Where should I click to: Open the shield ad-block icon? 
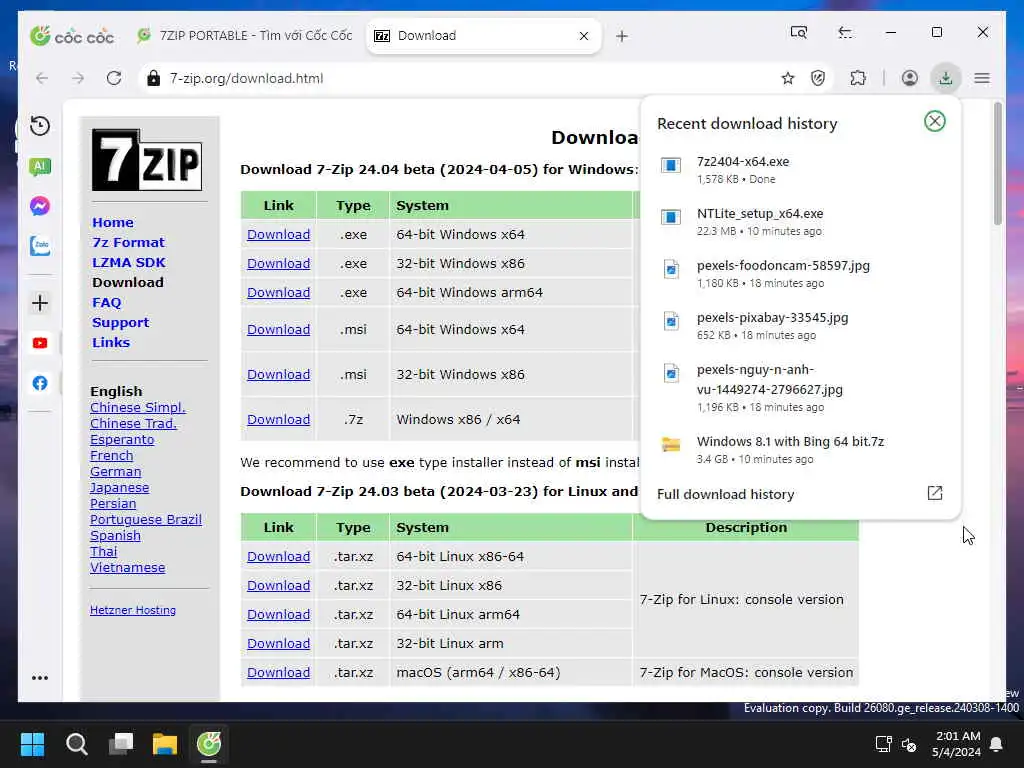(818, 78)
